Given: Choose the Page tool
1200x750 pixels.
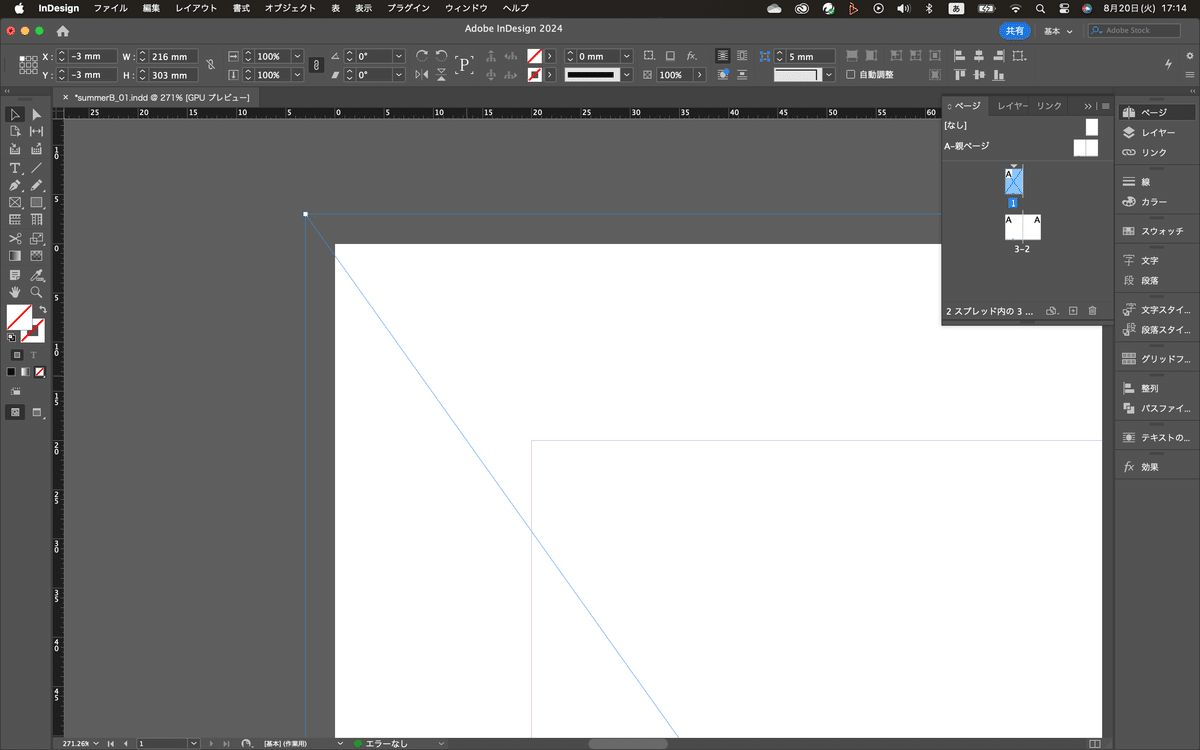Looking at the screenshot, I should click(15, 131).
